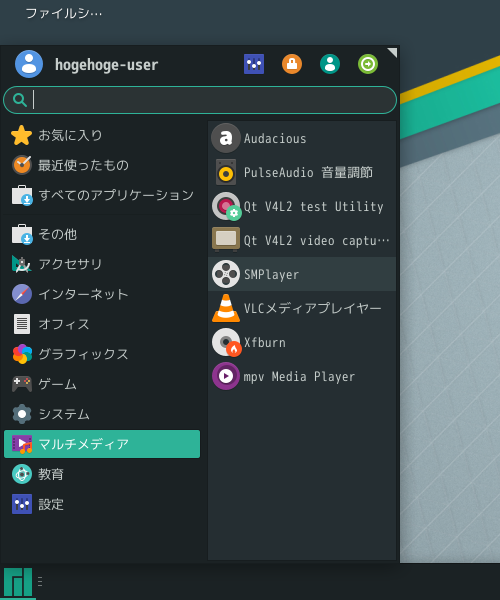Select the その他 category
This screenshot has width=500, height=600.
pos(102,234)
